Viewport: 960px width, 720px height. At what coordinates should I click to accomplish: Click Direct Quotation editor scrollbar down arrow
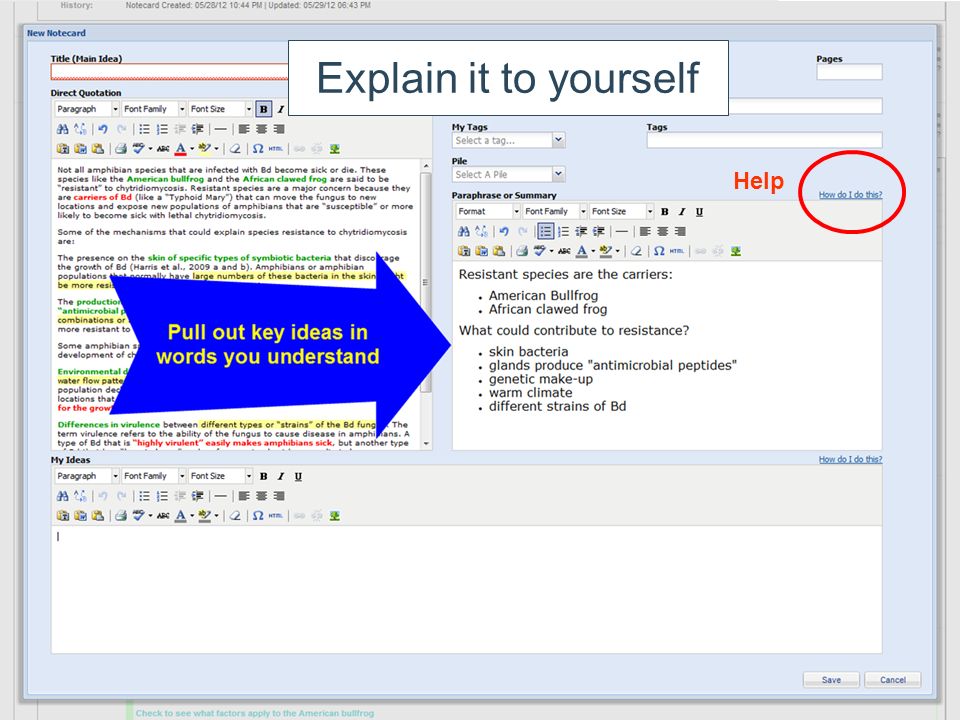coord(426,443)
